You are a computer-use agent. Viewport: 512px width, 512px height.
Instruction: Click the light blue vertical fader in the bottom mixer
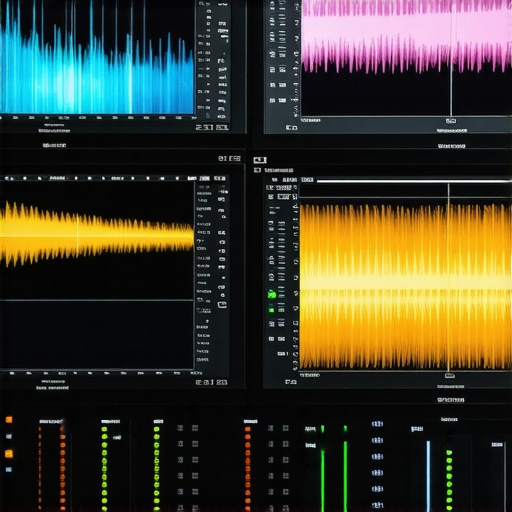click(x=428, y=476)
